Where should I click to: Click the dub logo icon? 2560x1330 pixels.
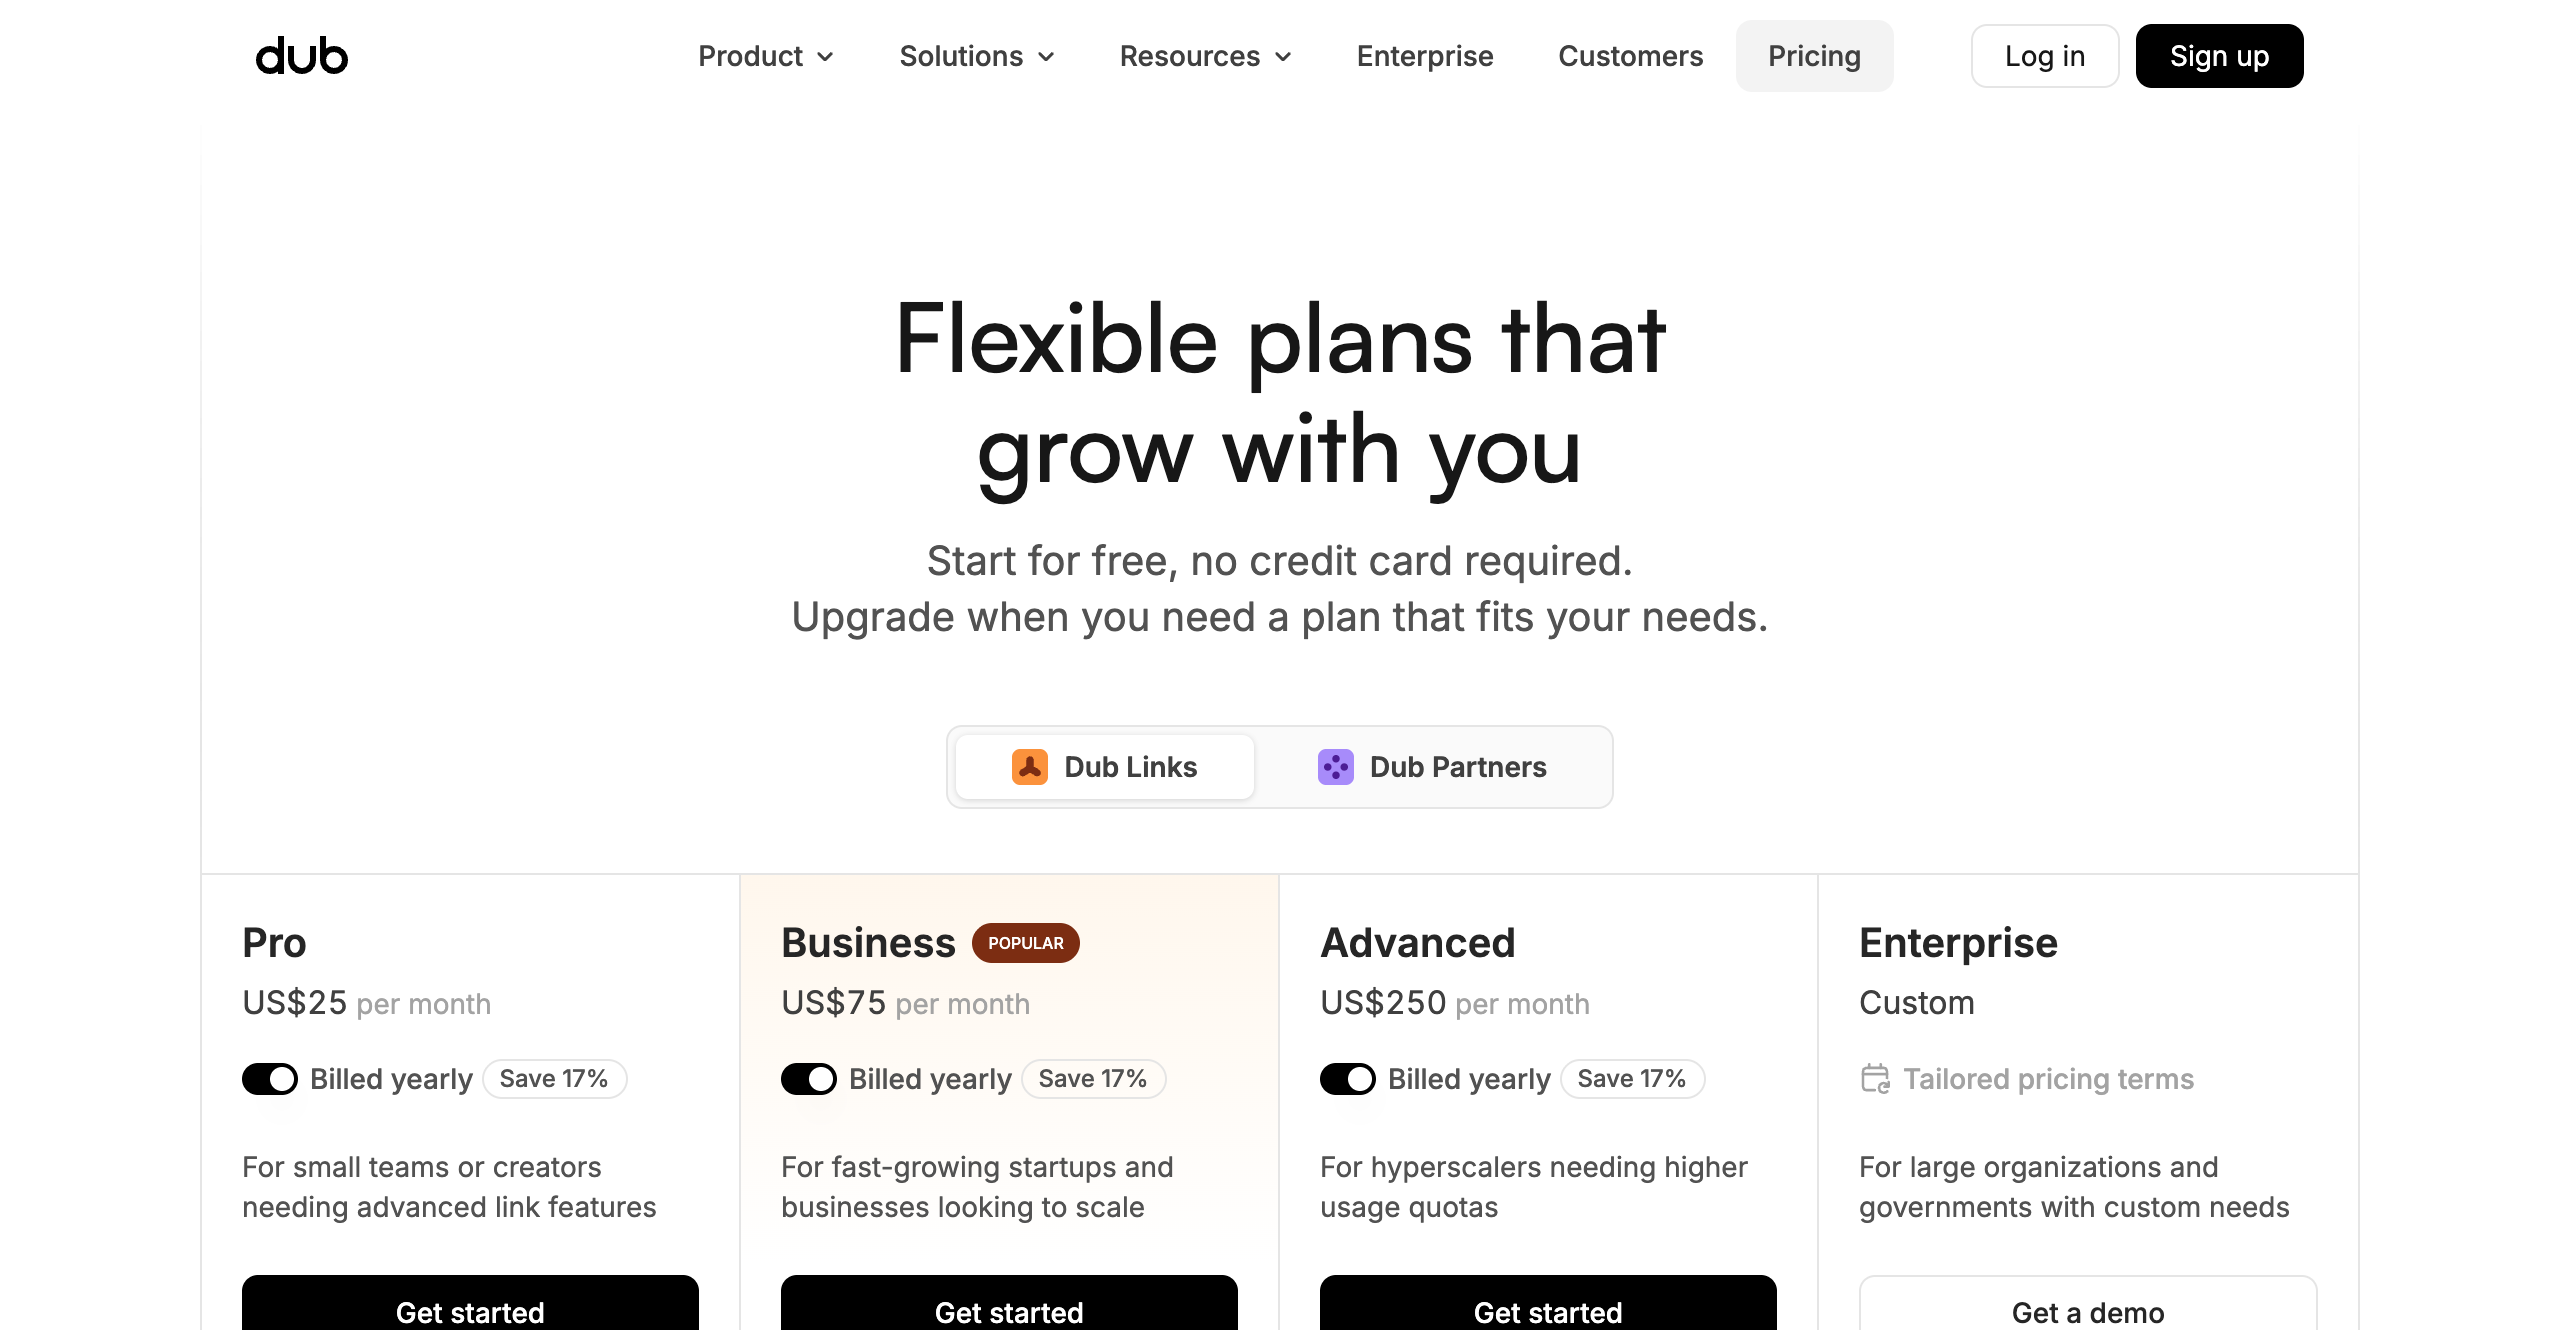(302, 56)
